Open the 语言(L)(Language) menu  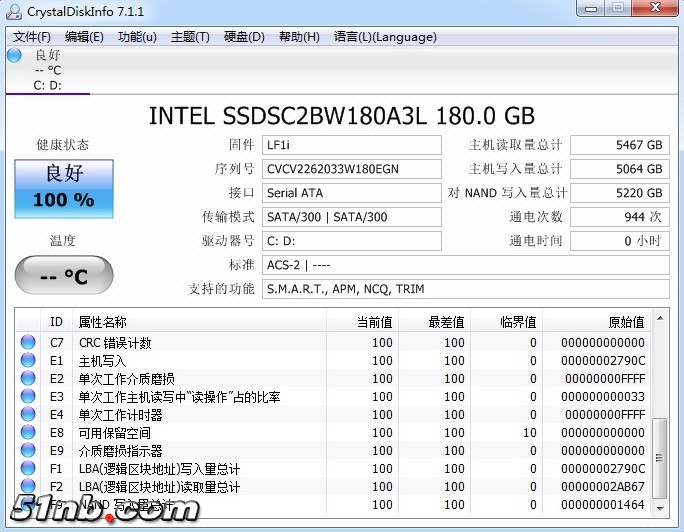click(x=385, y=37)
